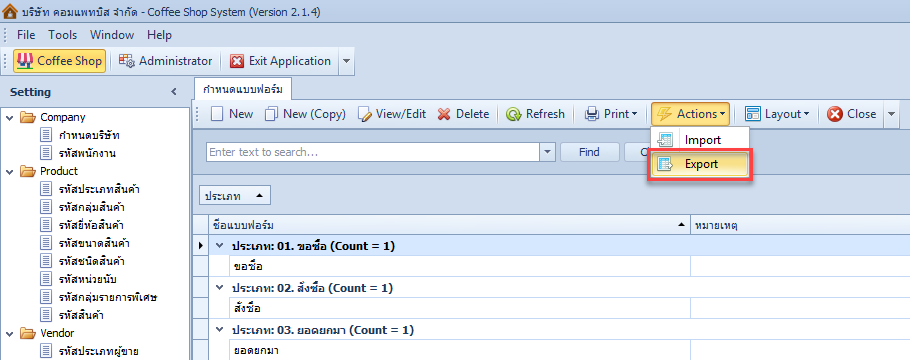The image size is (910, 360).
Task: Choose Export from Actions menu
Action: coord(700,164)
